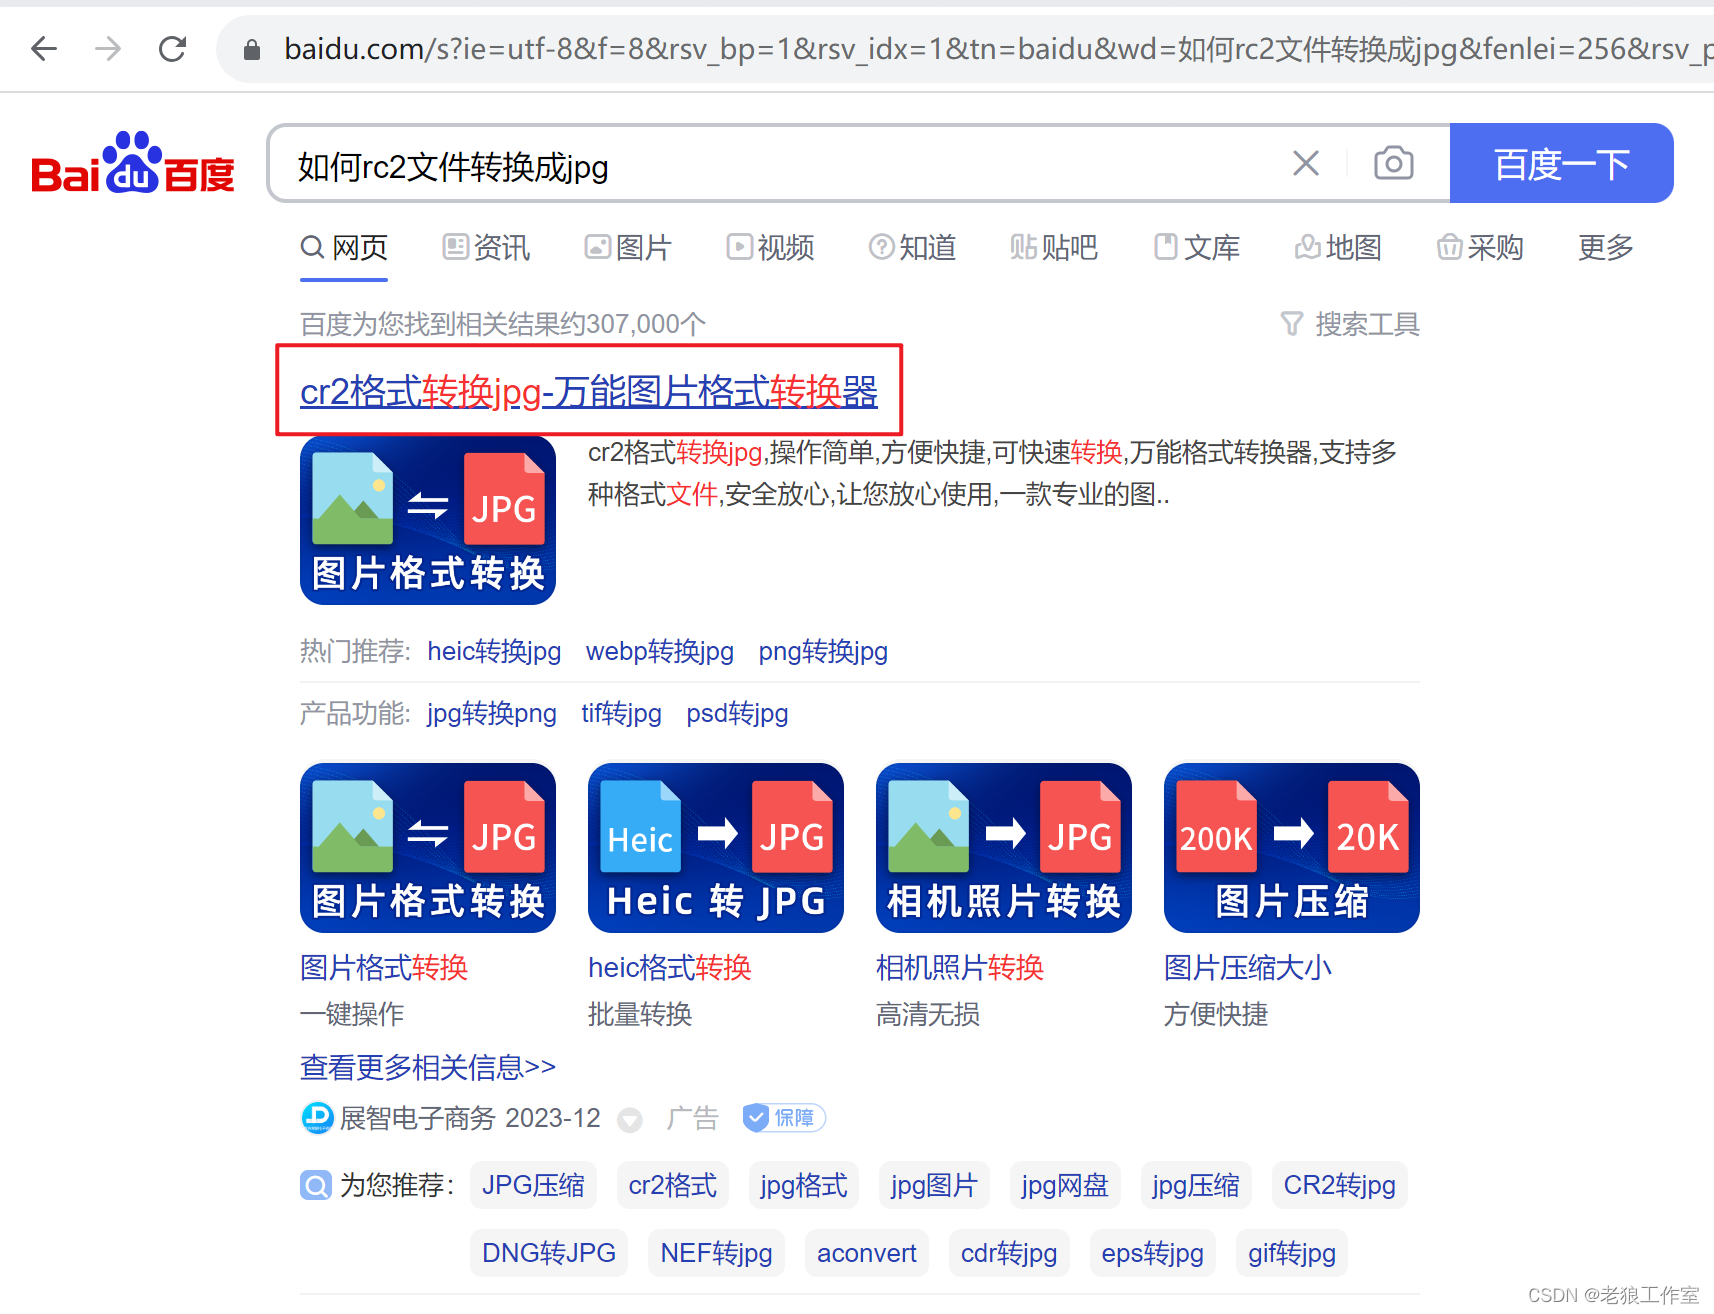Image resolution: width=1714 pixels, height=1314 pixels.
Task: Click the 图片压缩 200K to 20K card image
Action: 1292,848
